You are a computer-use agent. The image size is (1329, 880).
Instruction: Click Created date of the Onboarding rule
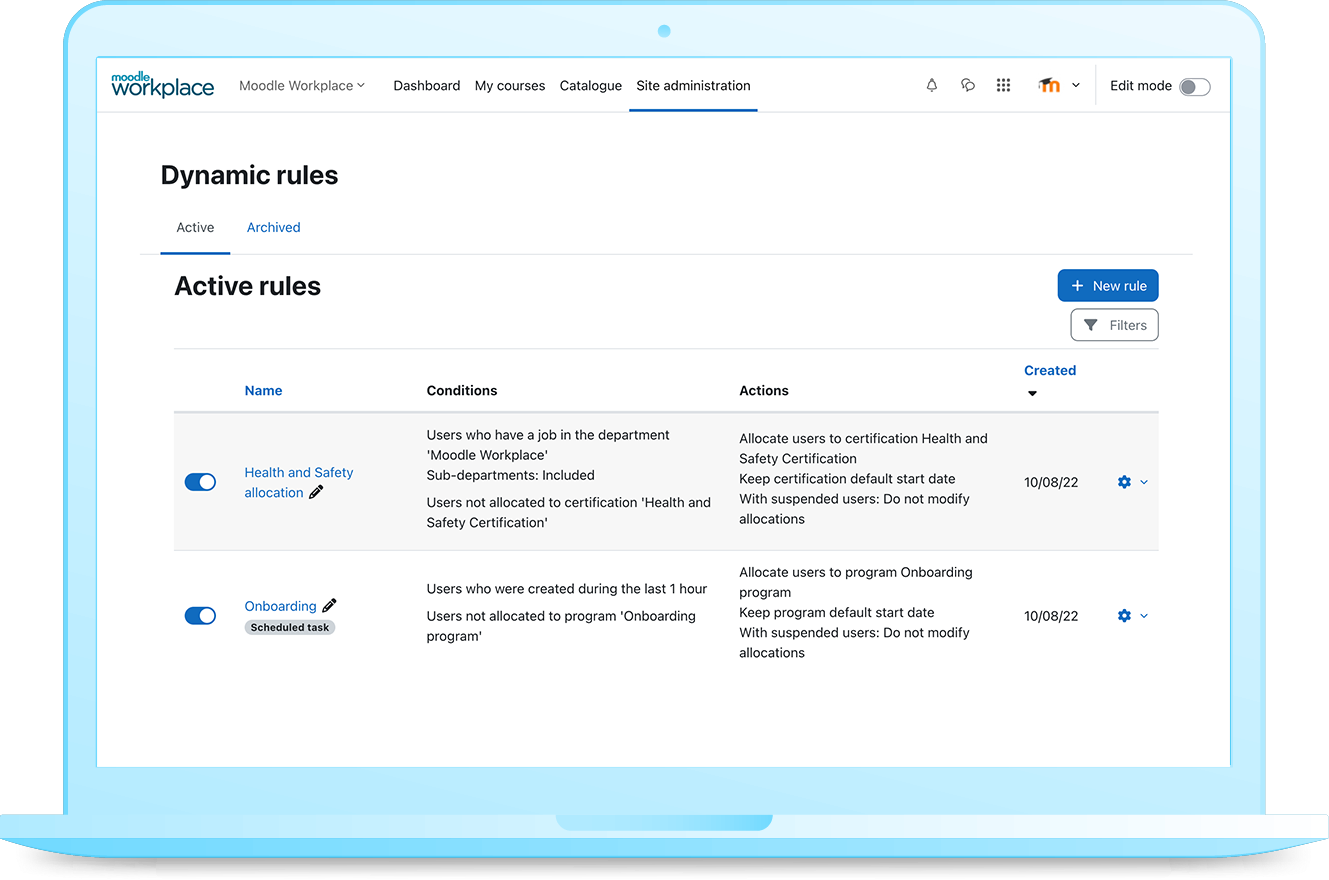1051,616
